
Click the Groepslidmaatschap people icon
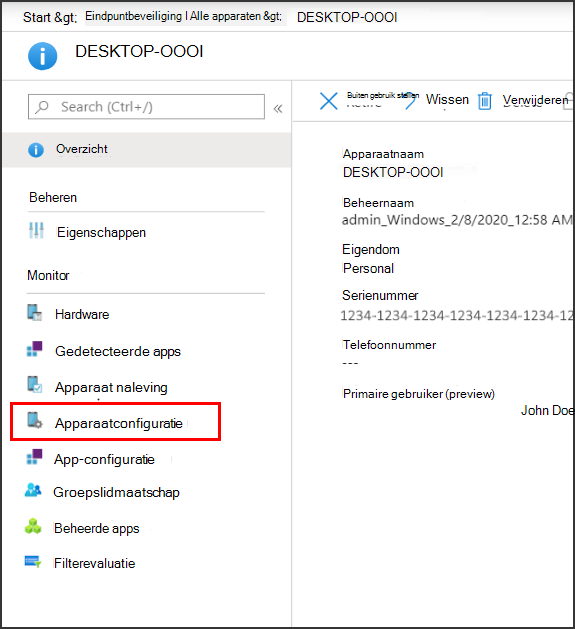pyautogui.click(x=33, y=490)
